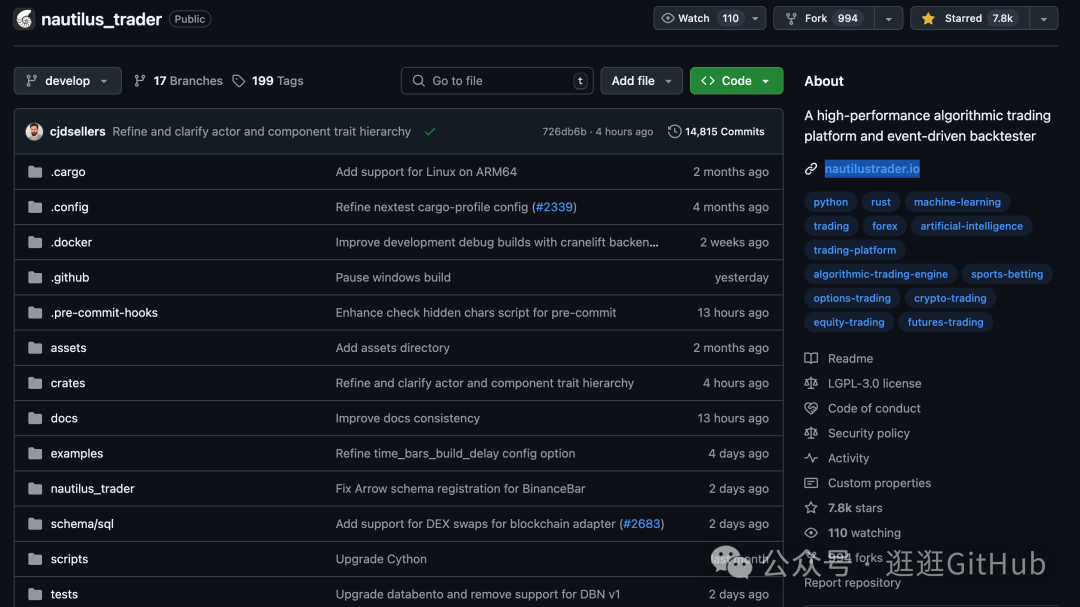Open the .pre-commit-hooks folder icon
Screen dimensions: 1080x607
pyautogui.click(x=35, y=312)
